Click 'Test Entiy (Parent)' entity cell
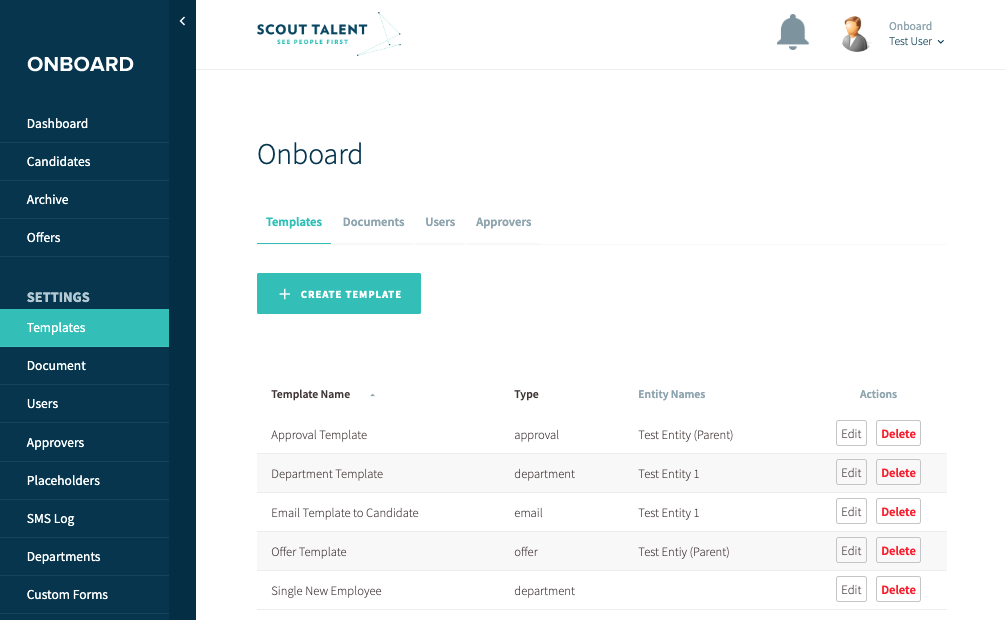The height and width of the screenshot is (620, 1005). [x=683, y=552]
